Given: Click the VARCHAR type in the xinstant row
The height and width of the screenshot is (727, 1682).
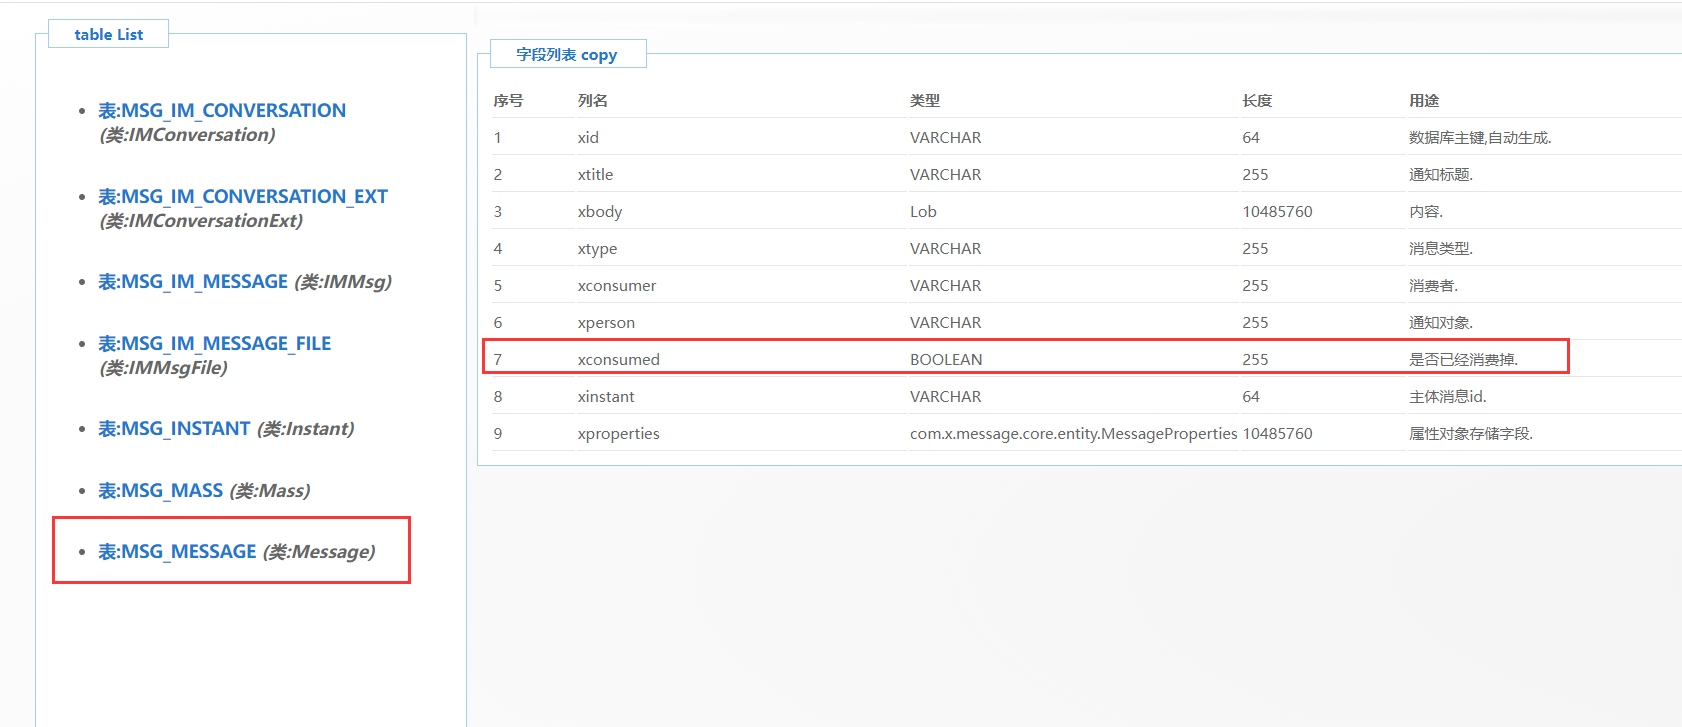Looking at the screenshot, I should pyautogui.click(x=946, y=397).
